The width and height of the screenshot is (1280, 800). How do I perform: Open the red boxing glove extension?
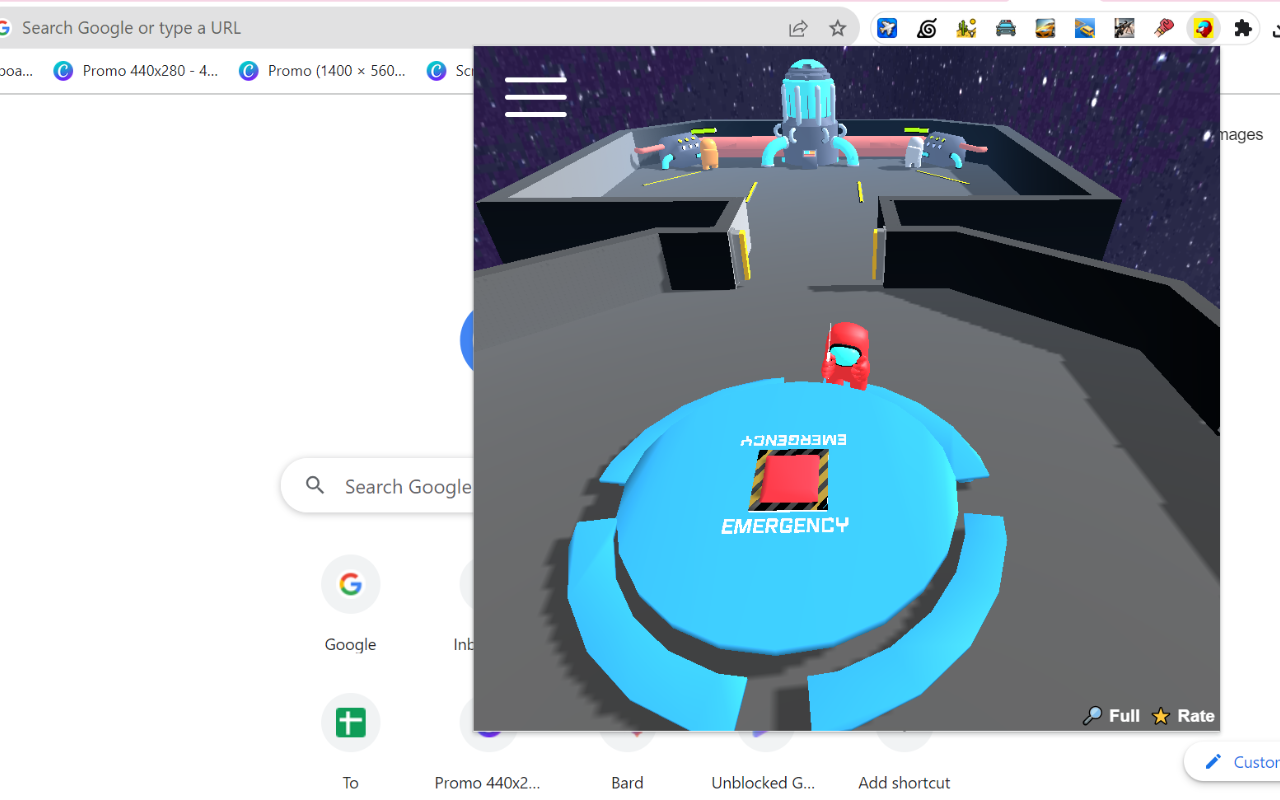(1163, 28)
